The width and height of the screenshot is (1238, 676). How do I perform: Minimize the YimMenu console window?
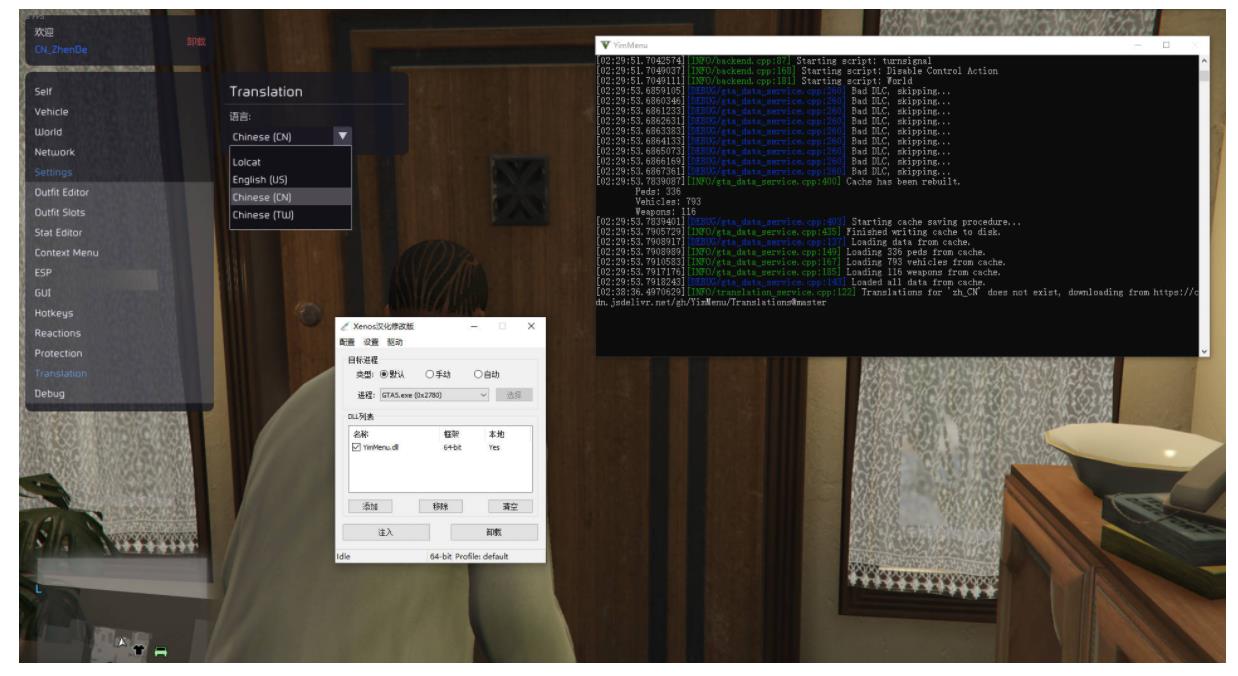click(x=1138, y=45)
